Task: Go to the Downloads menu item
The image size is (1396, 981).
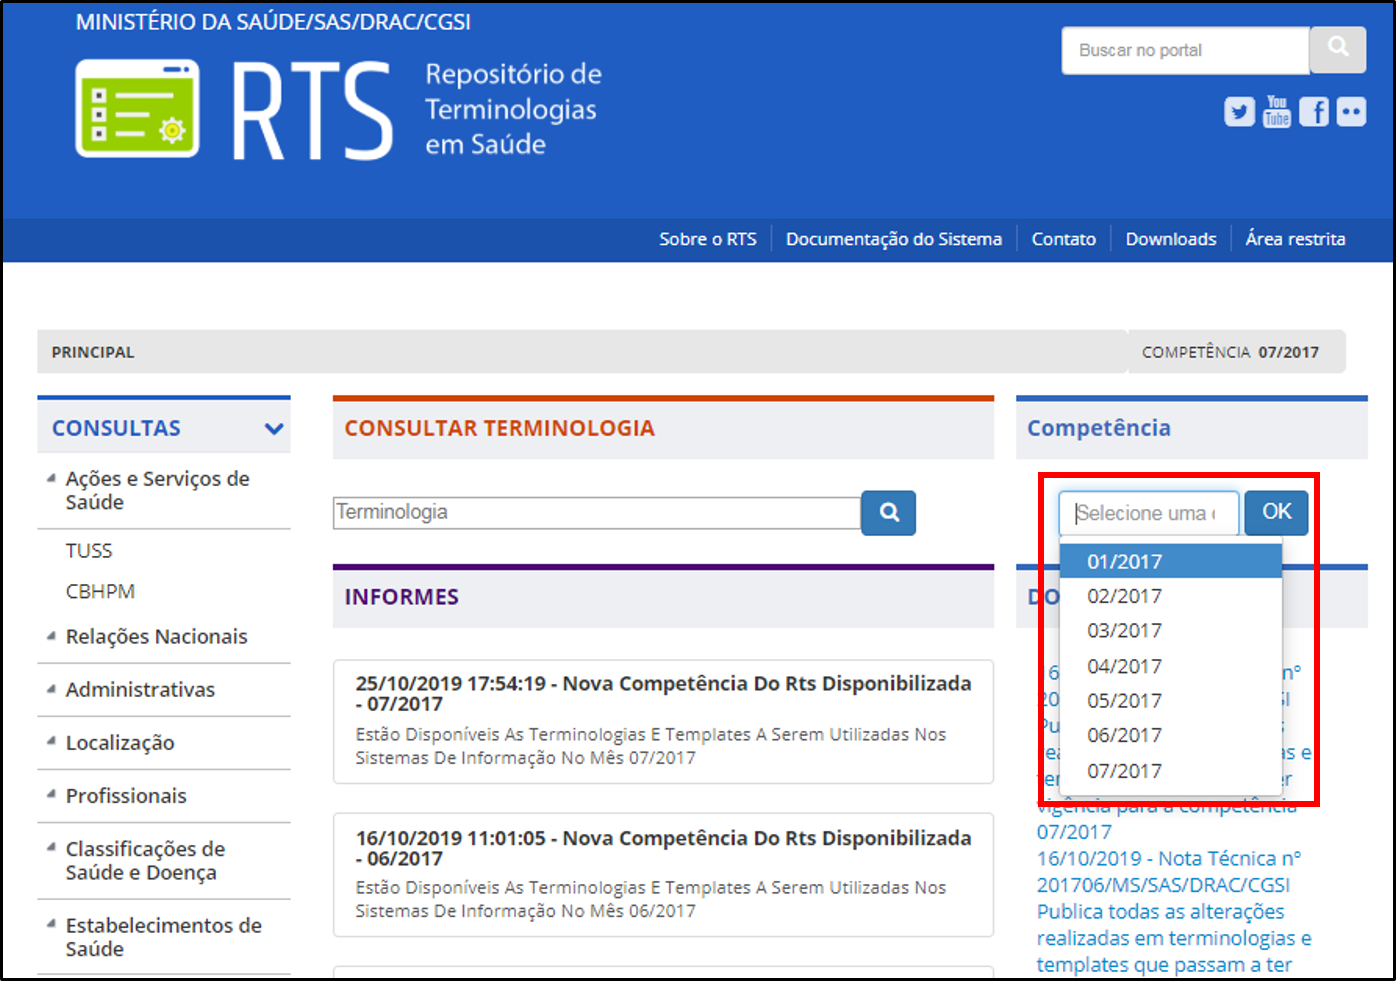Action: 1170,239
